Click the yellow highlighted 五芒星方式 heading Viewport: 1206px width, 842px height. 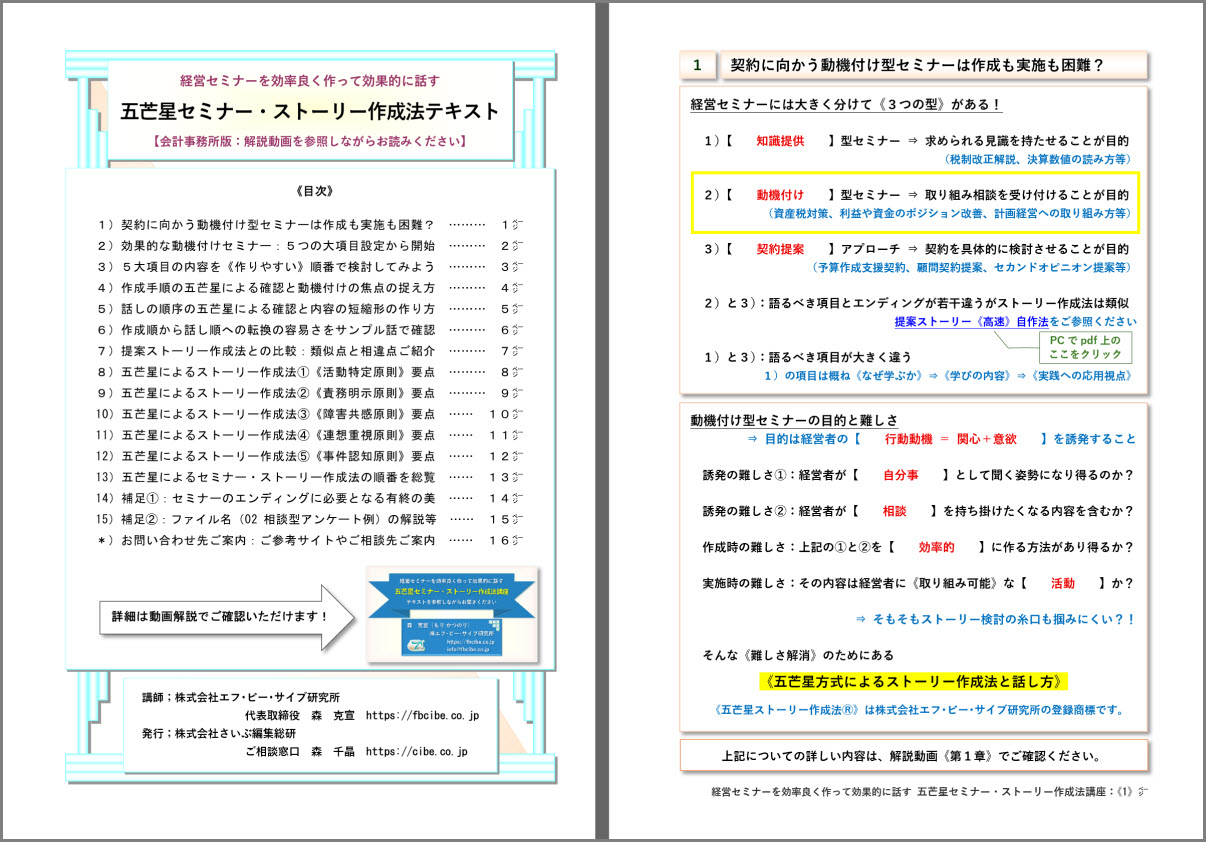911,682
